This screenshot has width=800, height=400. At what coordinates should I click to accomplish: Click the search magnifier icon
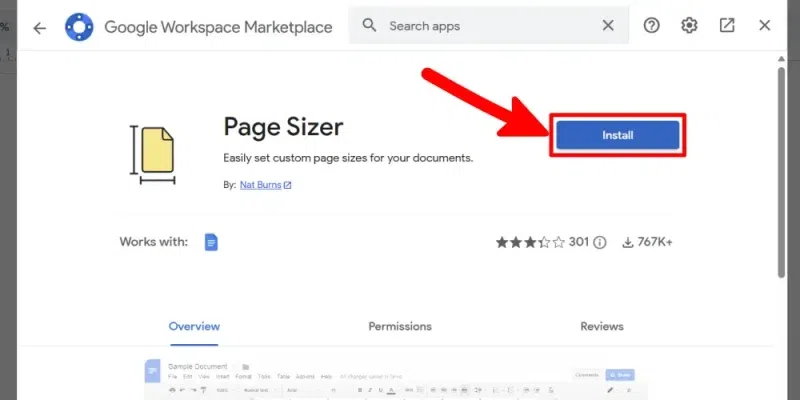click(369, 25)
